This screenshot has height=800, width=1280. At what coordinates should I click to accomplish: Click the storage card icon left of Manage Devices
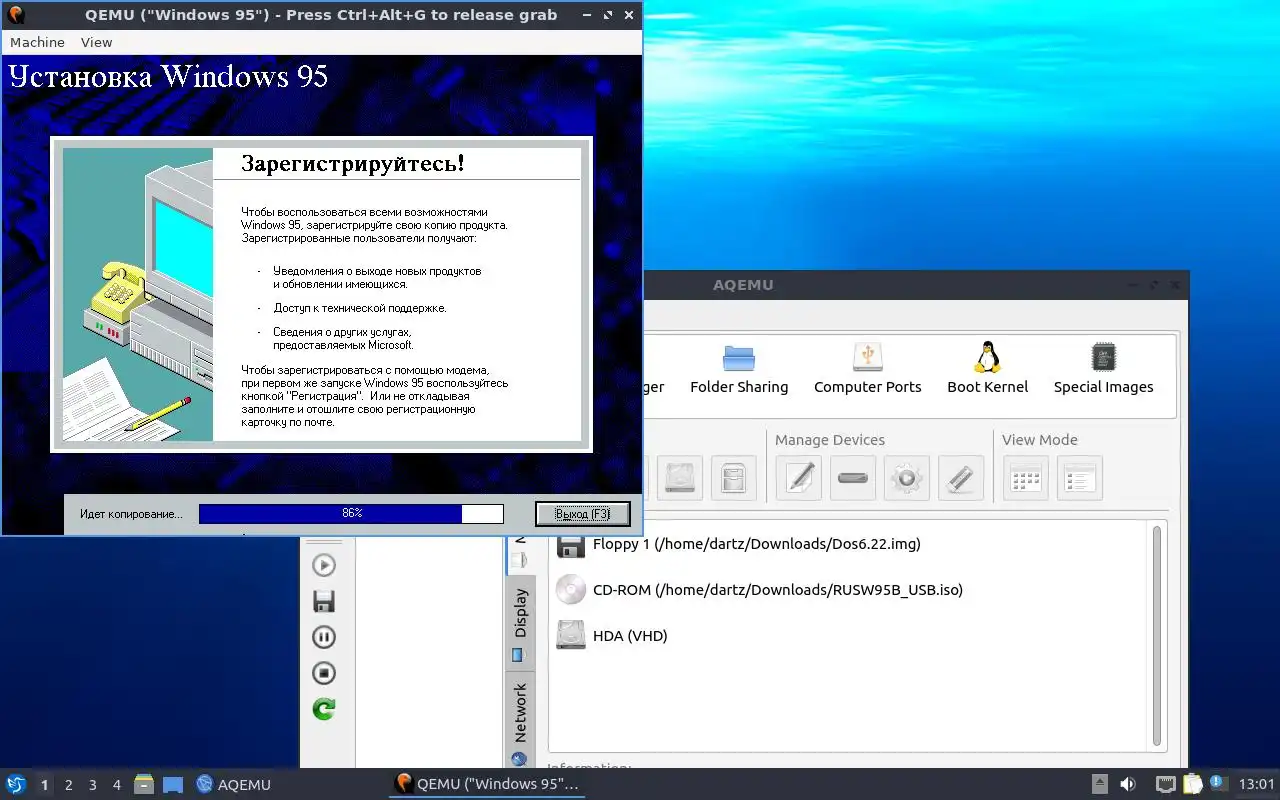[x=733, y=478]
